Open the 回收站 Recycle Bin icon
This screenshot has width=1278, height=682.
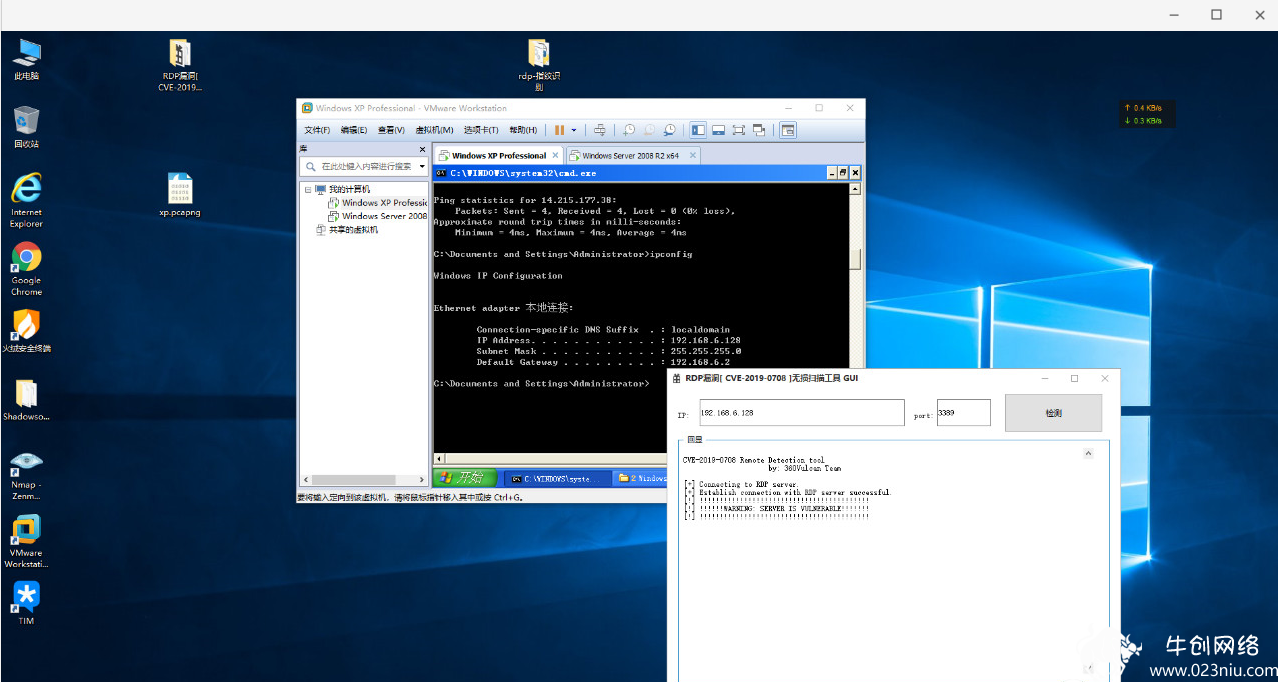(26, 127)
